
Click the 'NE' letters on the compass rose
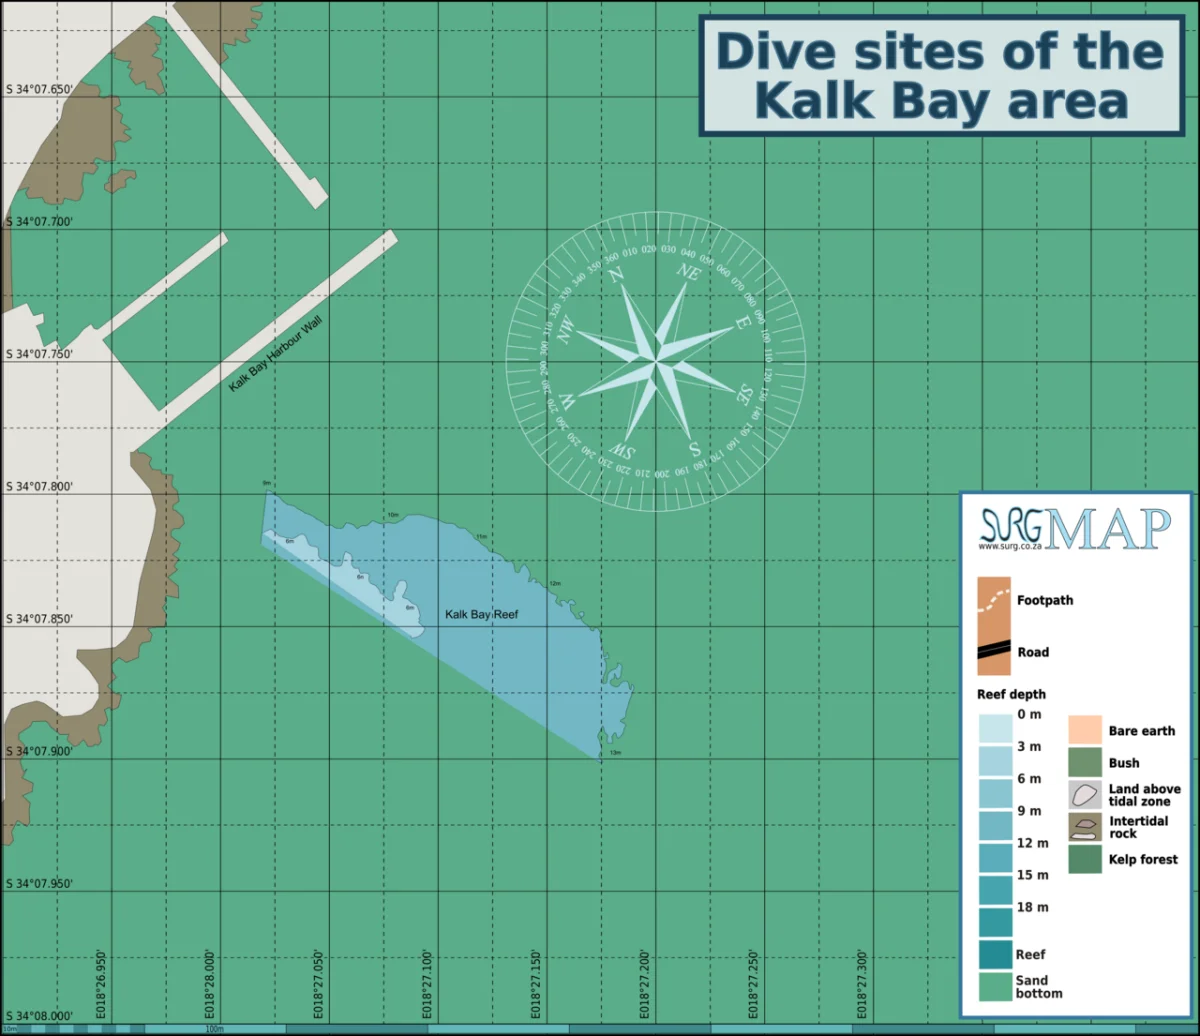pyautogui.click(x=688, y=270)
